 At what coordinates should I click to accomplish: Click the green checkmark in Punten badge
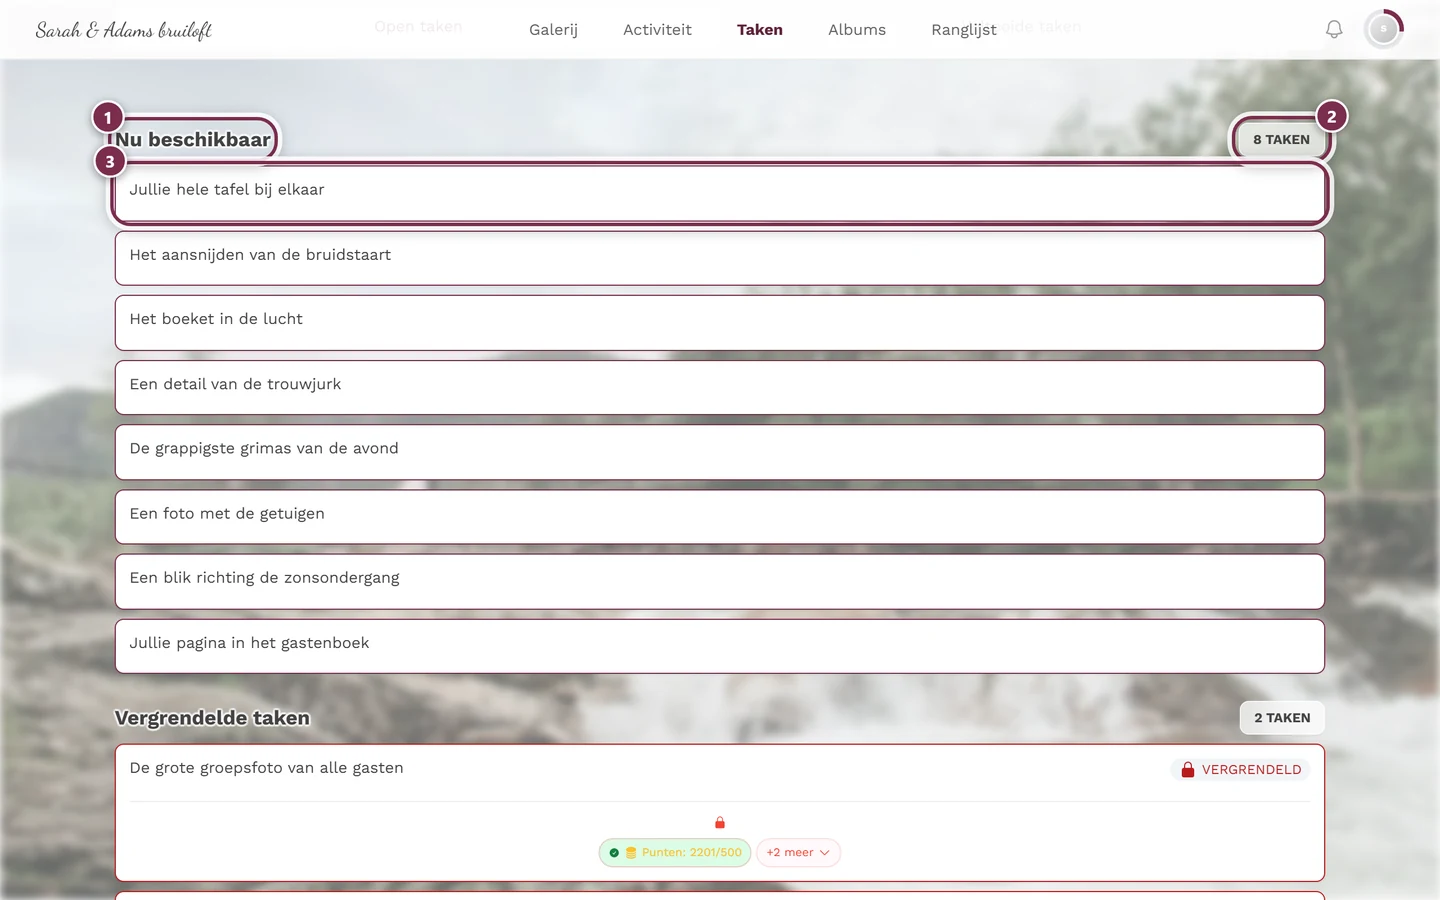coord(614,853)
